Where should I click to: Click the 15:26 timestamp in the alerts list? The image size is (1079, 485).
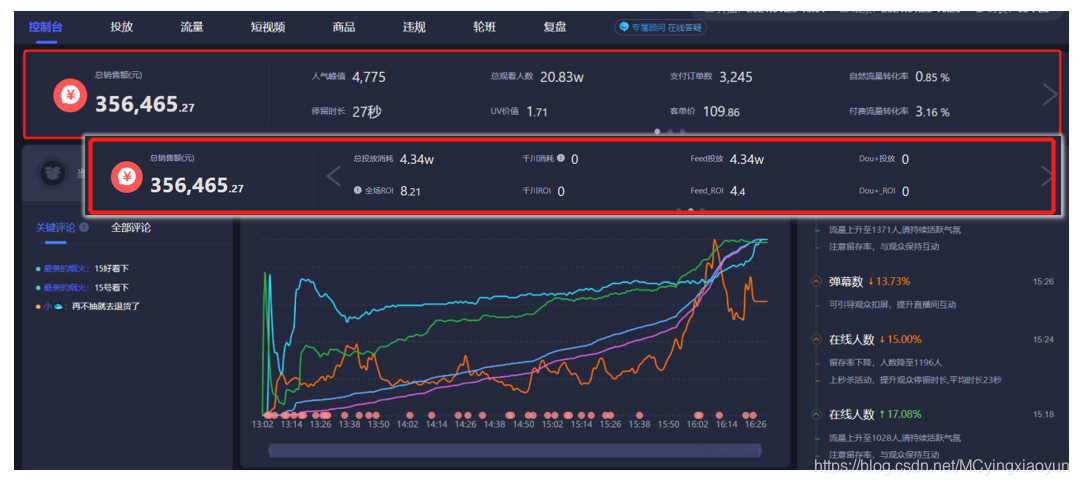[x=1043, y=281]
